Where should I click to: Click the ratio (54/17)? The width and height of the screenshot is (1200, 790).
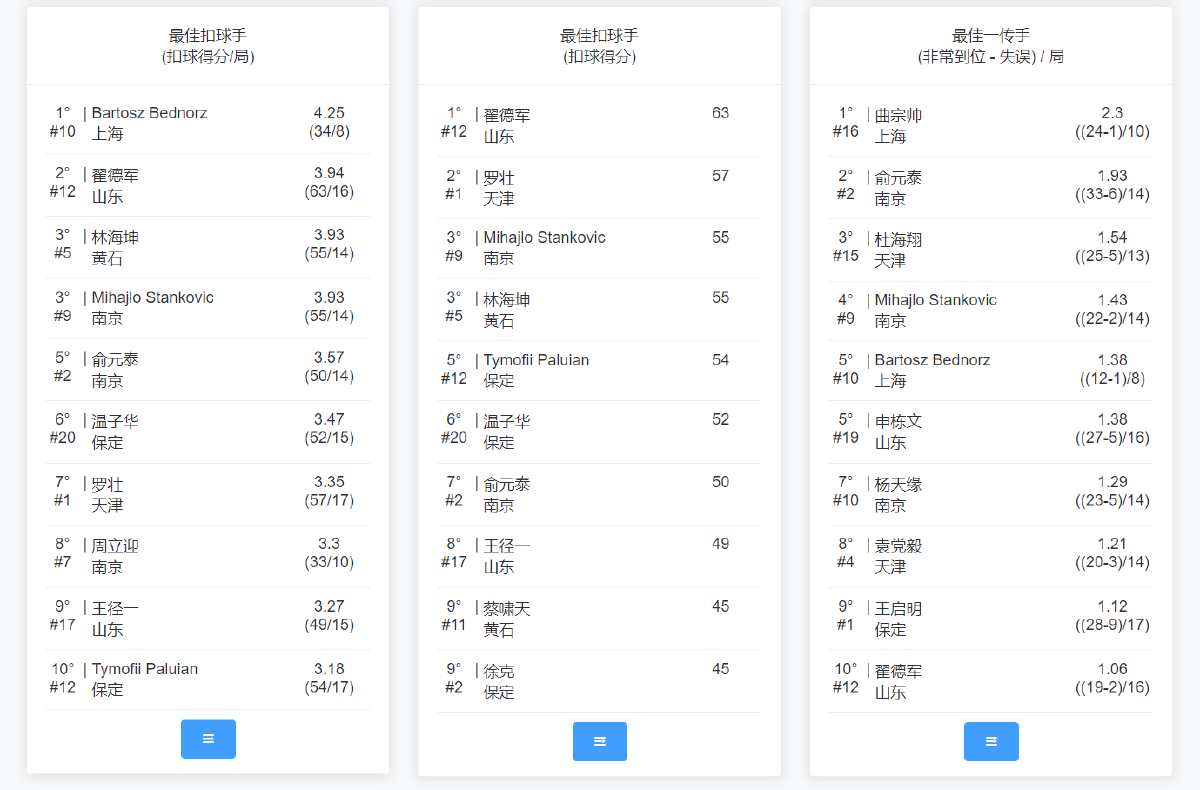coord(329,687)
